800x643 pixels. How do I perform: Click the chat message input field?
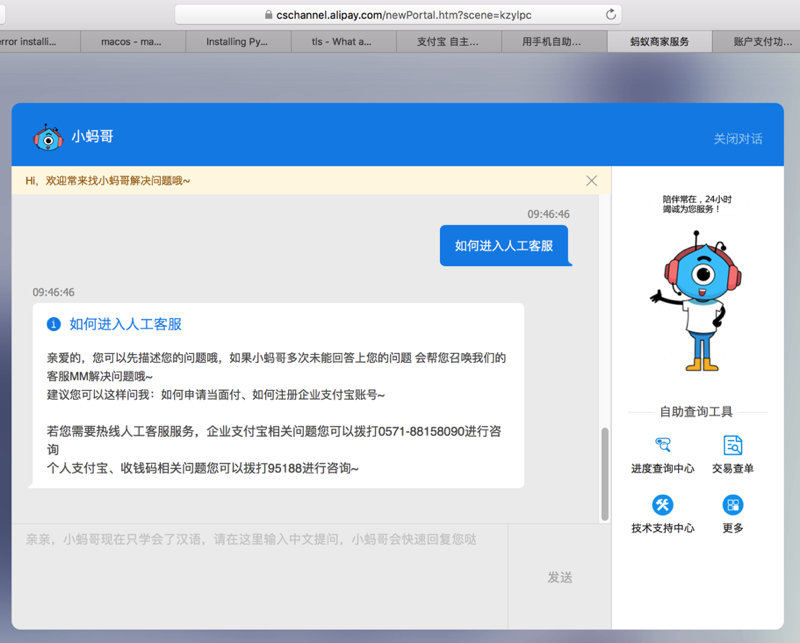pyautogui.click(x=260, y=577)
